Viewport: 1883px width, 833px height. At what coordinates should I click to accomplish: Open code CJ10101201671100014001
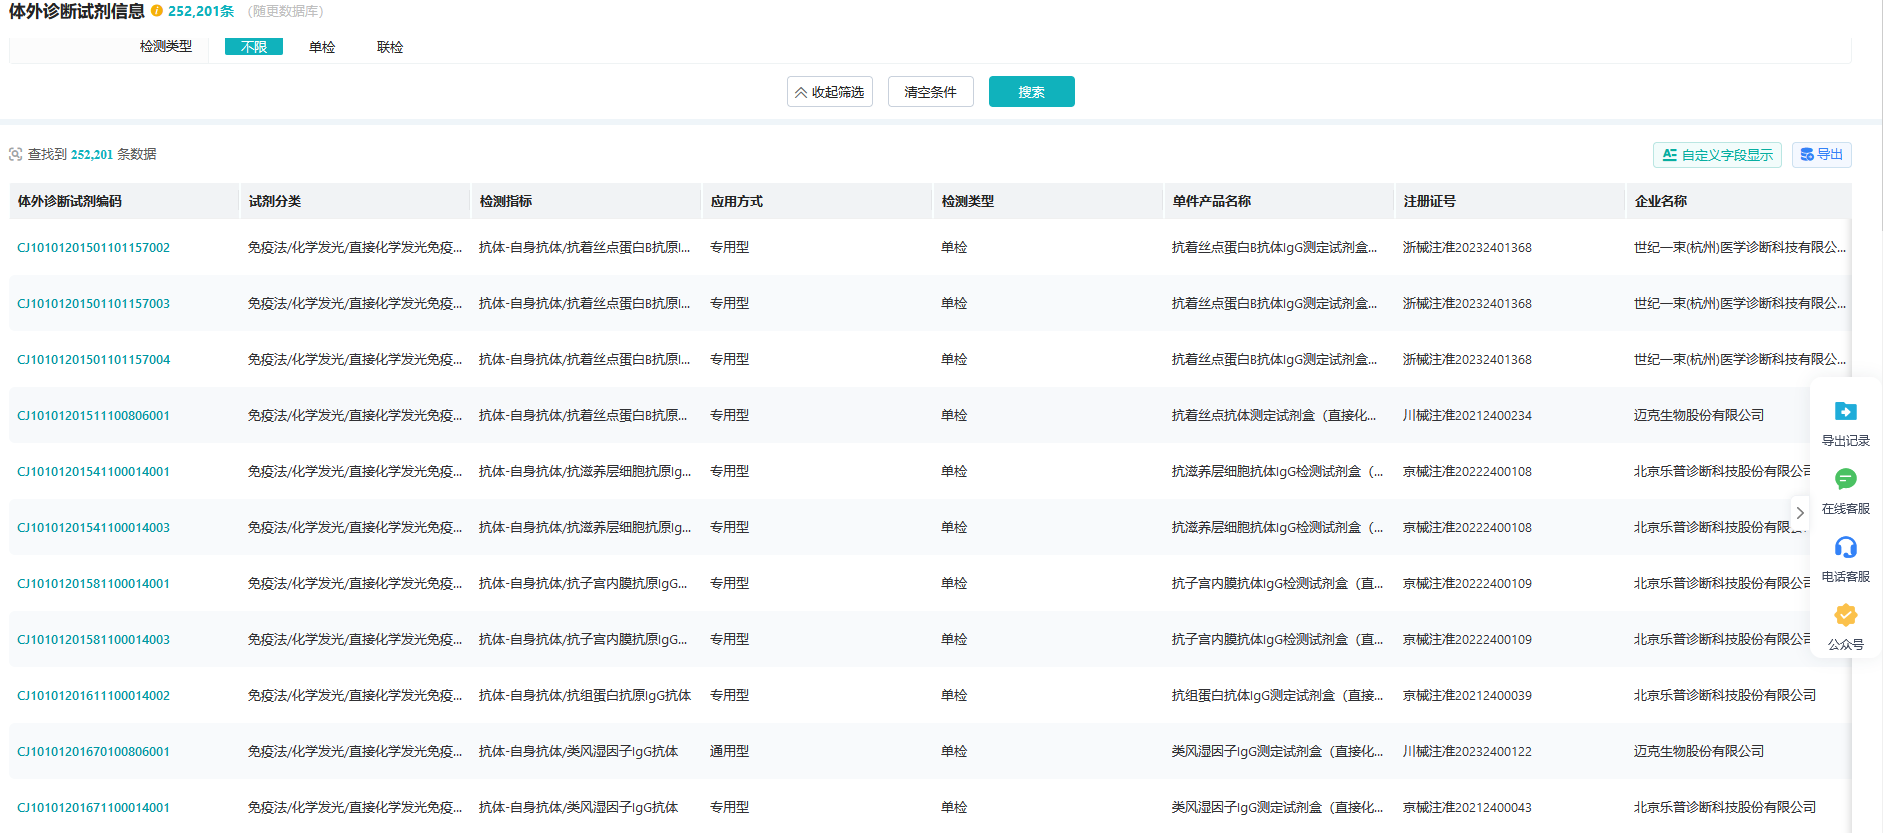click(94, 807)
